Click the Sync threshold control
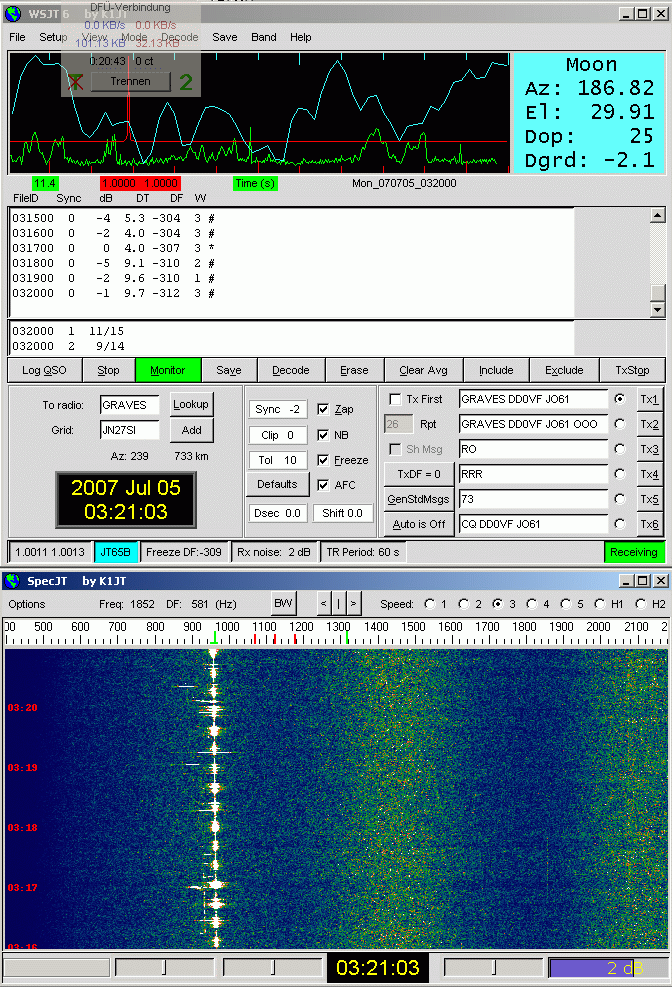The width and height of the screenshot is (672, 987). 277,409
